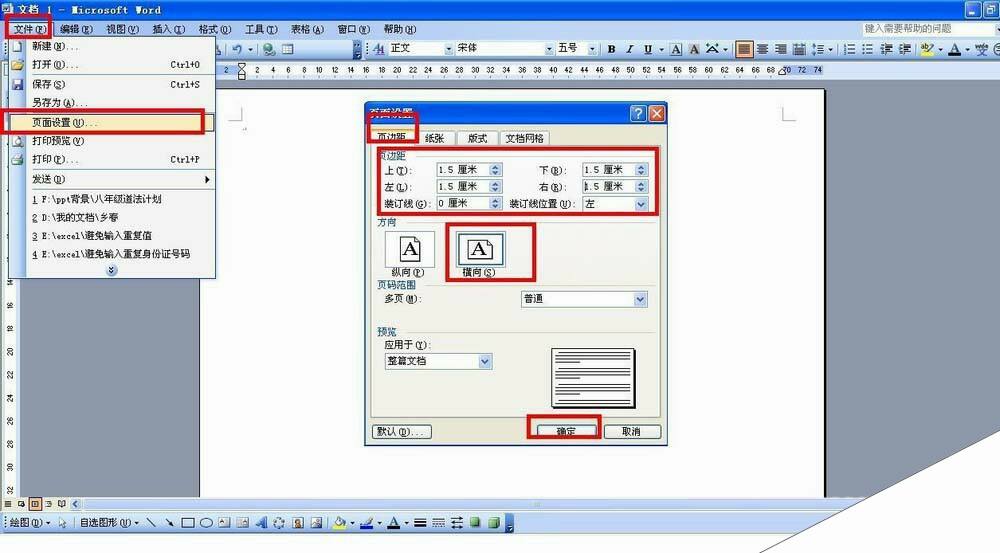Click the bullet list icon
This screenshot has width=1000, height=553.
point(868,48)
